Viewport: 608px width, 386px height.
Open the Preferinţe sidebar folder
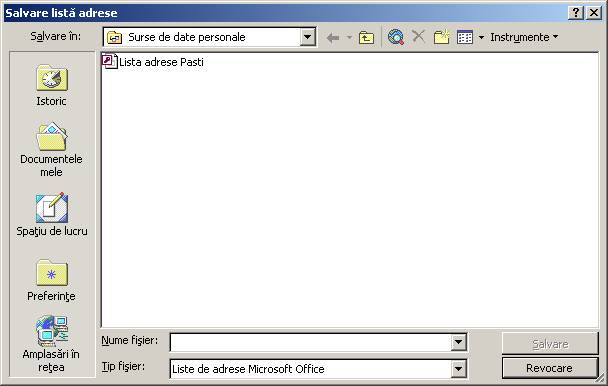coord(52,280)
